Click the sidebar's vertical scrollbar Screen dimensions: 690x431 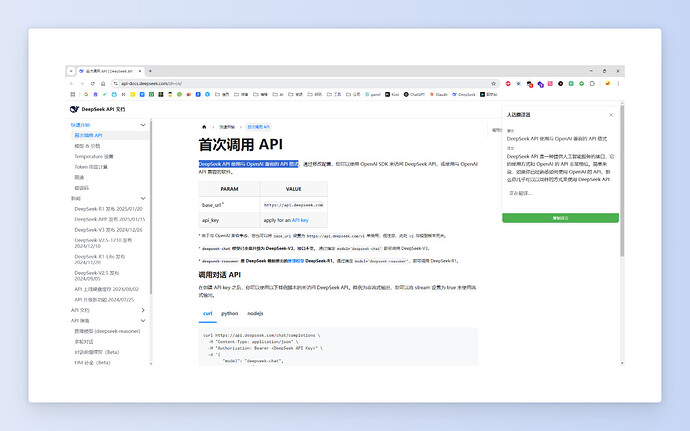point(151,207)
